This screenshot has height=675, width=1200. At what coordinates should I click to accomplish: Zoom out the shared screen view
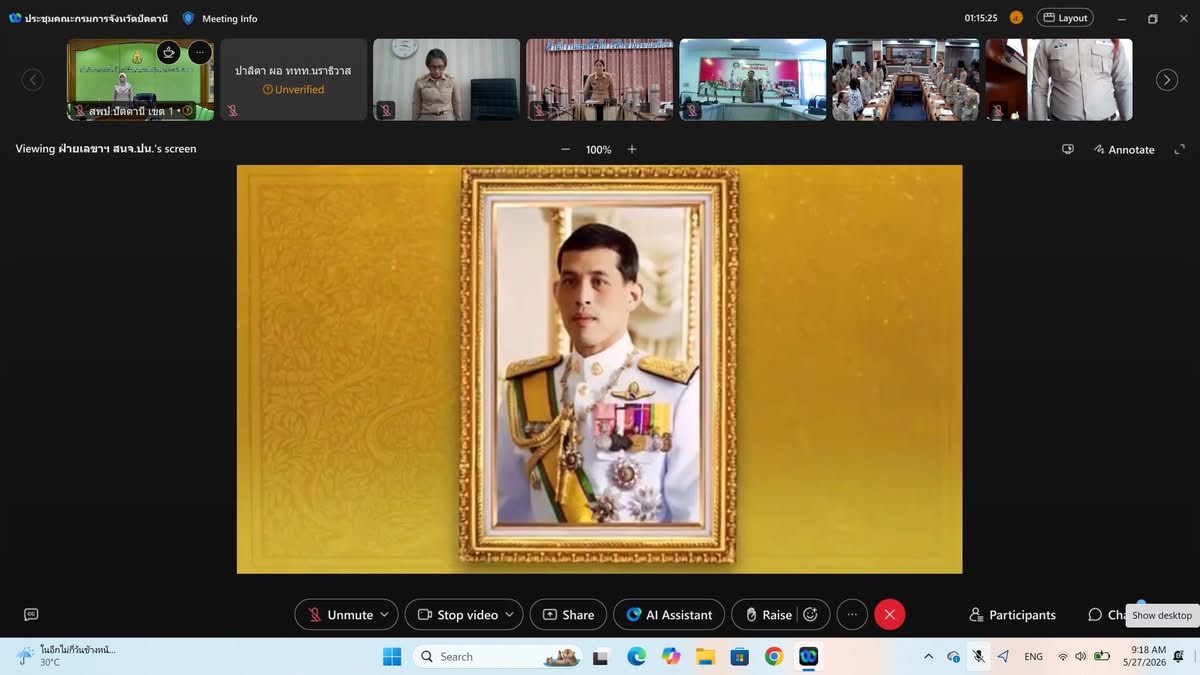(565, 149)
